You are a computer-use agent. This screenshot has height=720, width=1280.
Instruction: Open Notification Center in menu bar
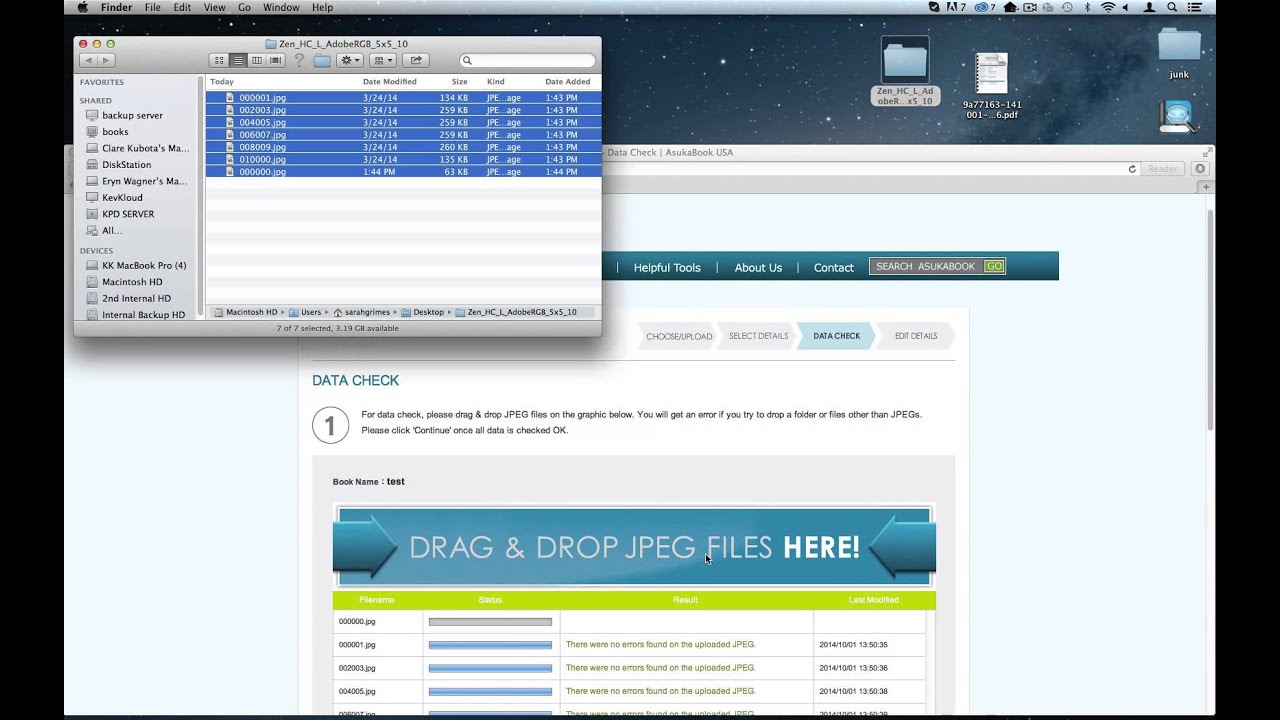tap(1196, 7)
